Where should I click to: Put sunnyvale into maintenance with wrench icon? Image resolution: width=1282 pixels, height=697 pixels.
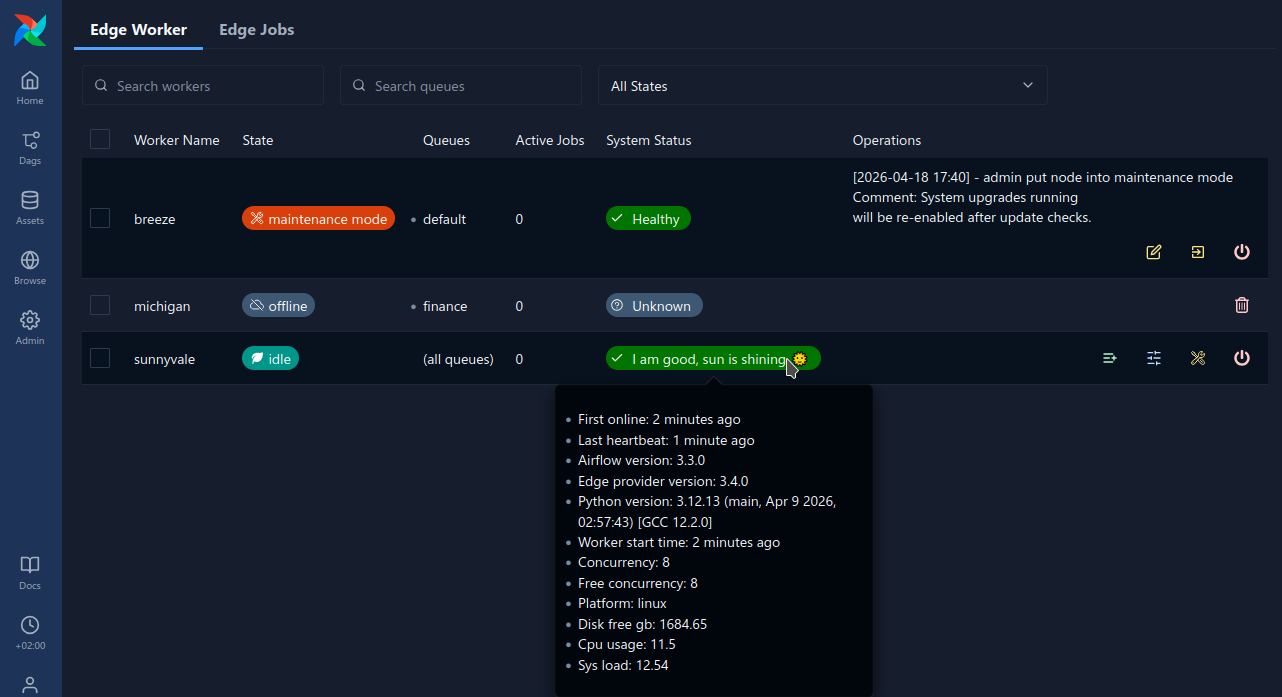(1197, 357)
